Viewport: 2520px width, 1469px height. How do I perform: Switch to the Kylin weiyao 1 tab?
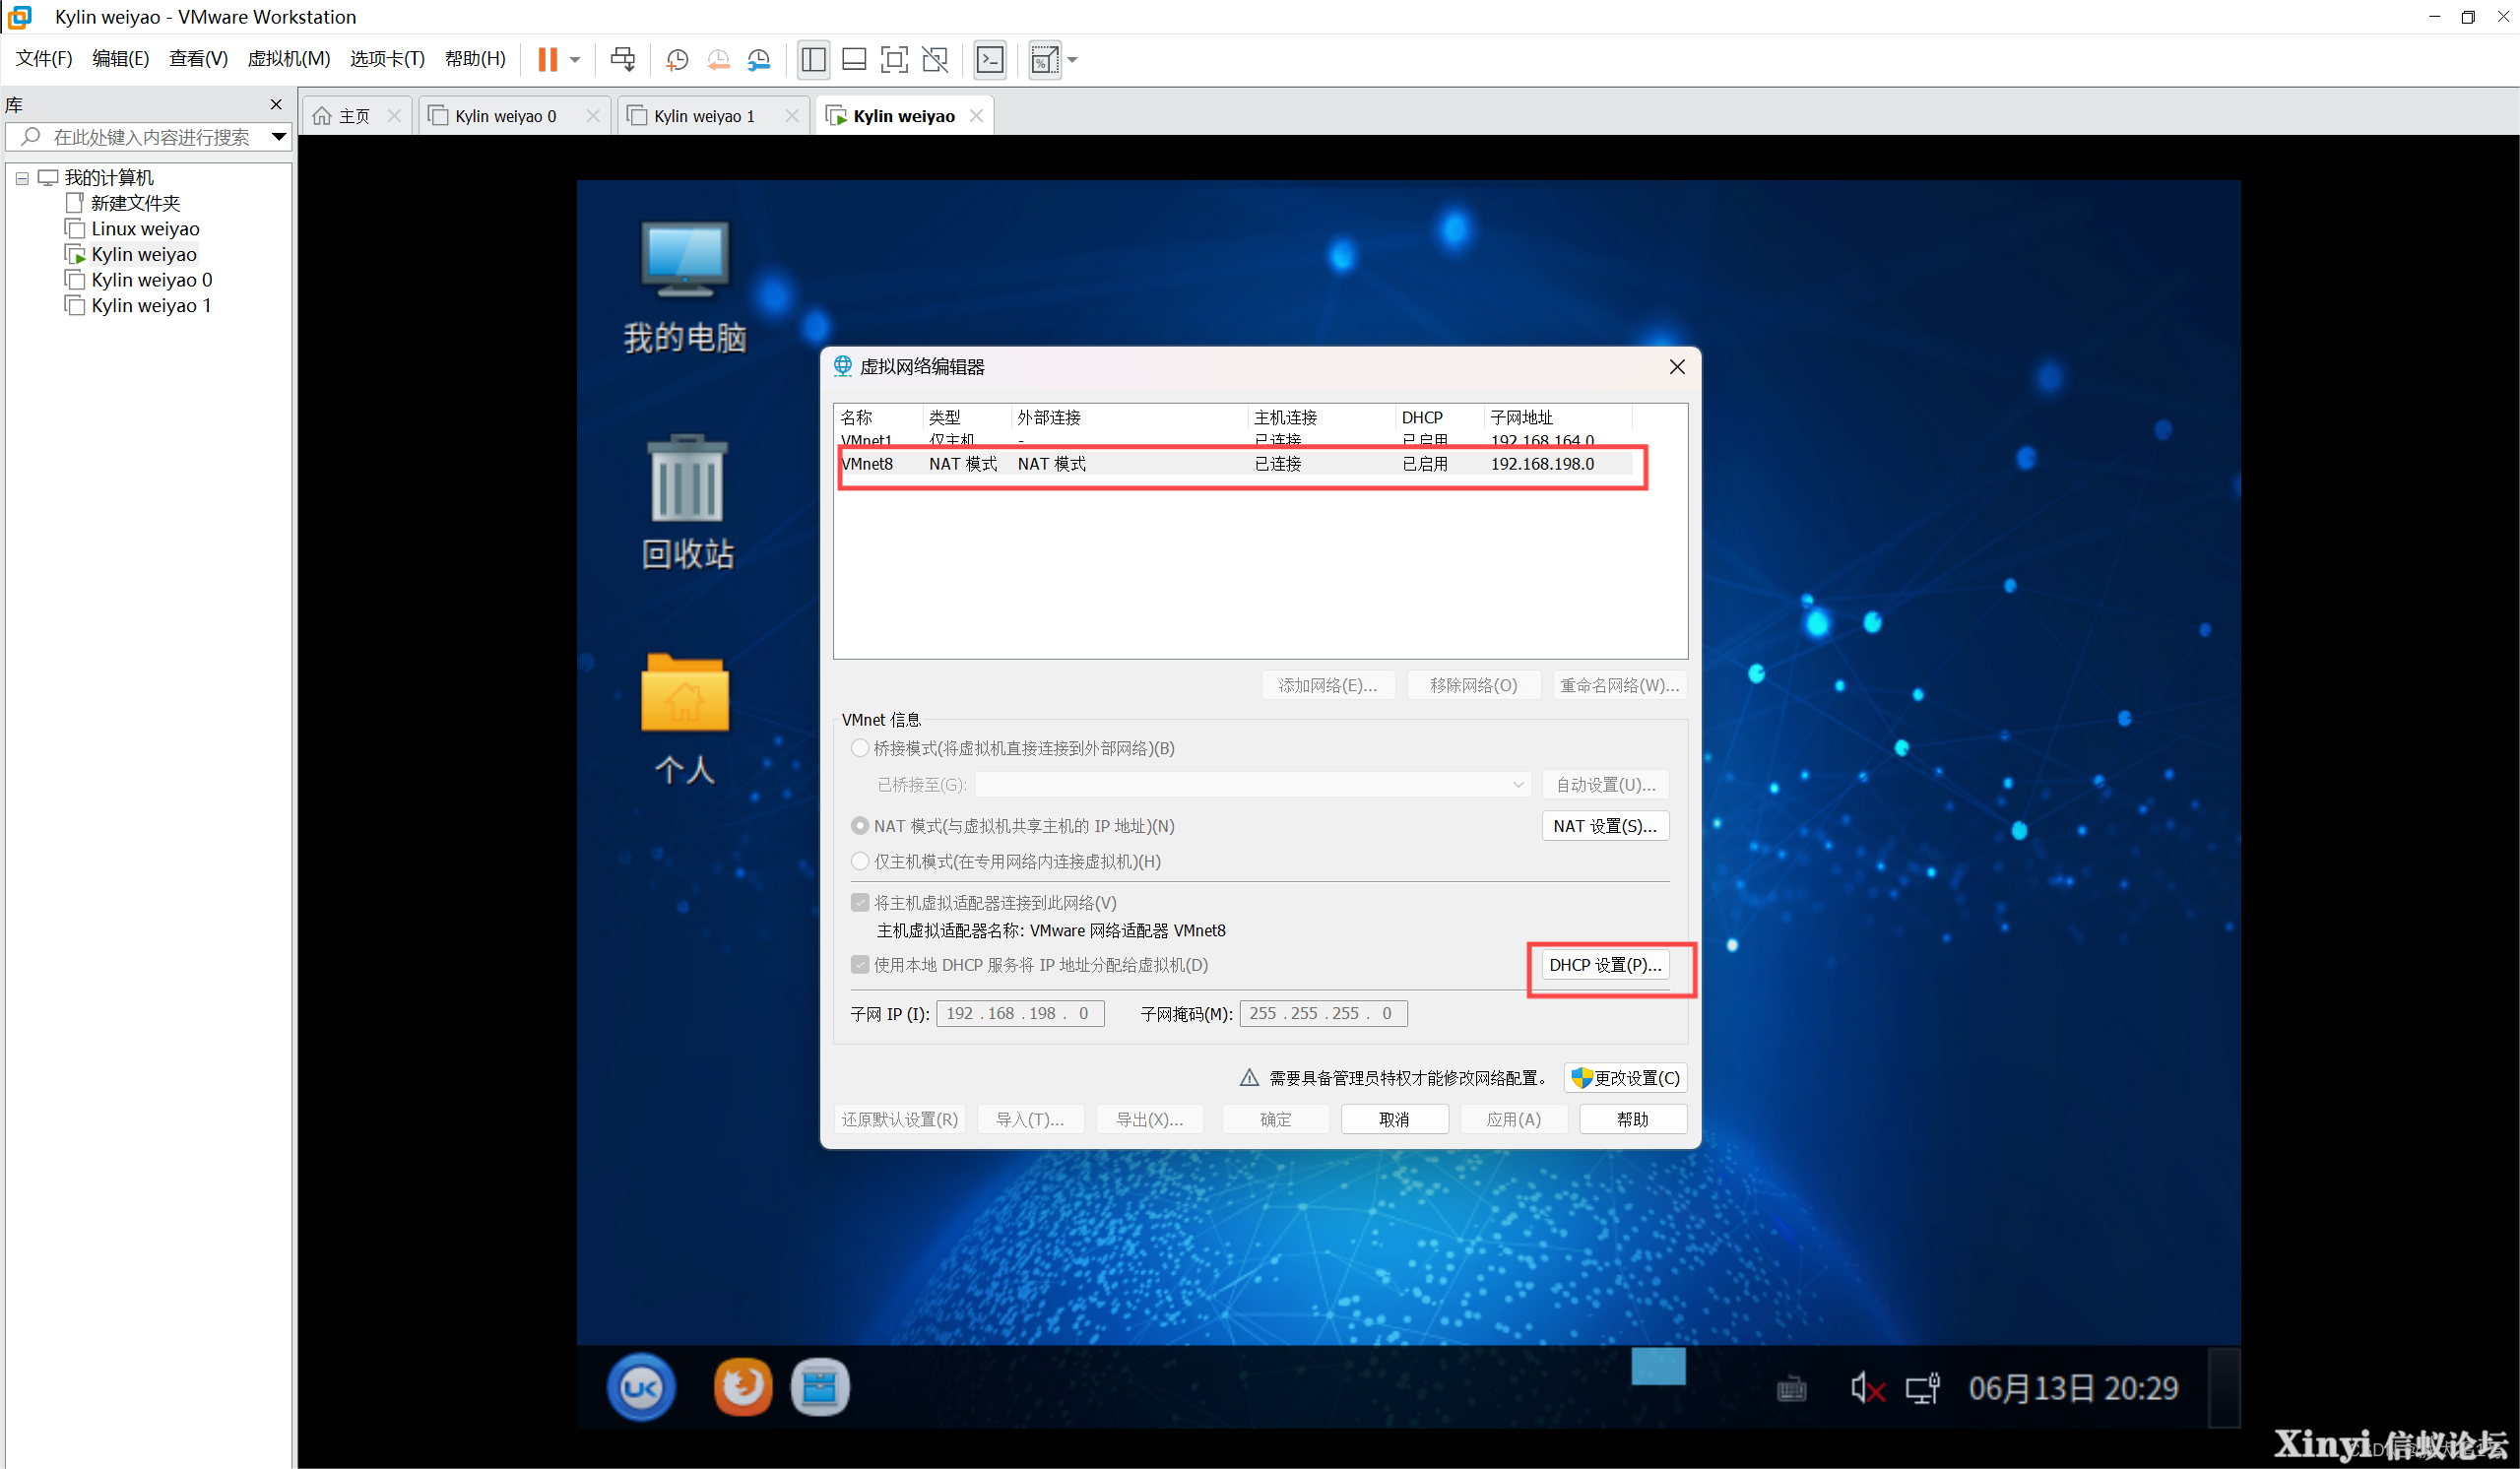click(x=704, y=116)
